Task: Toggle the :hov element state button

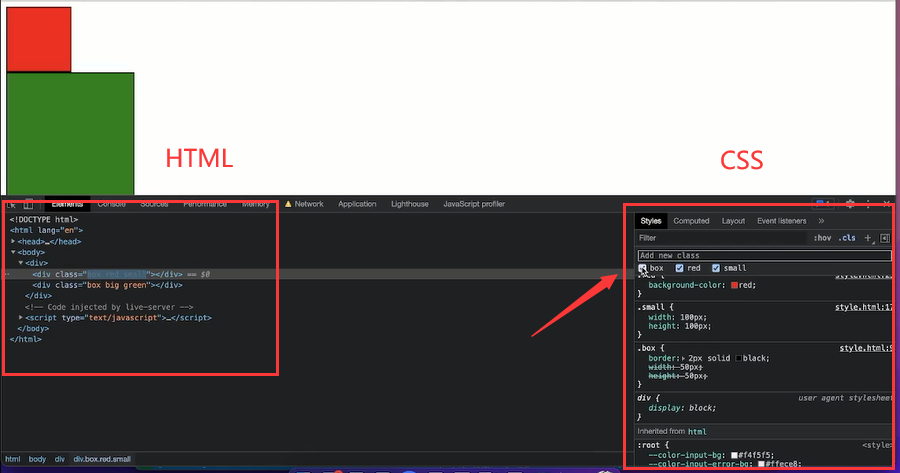Action: pos(823,238)
